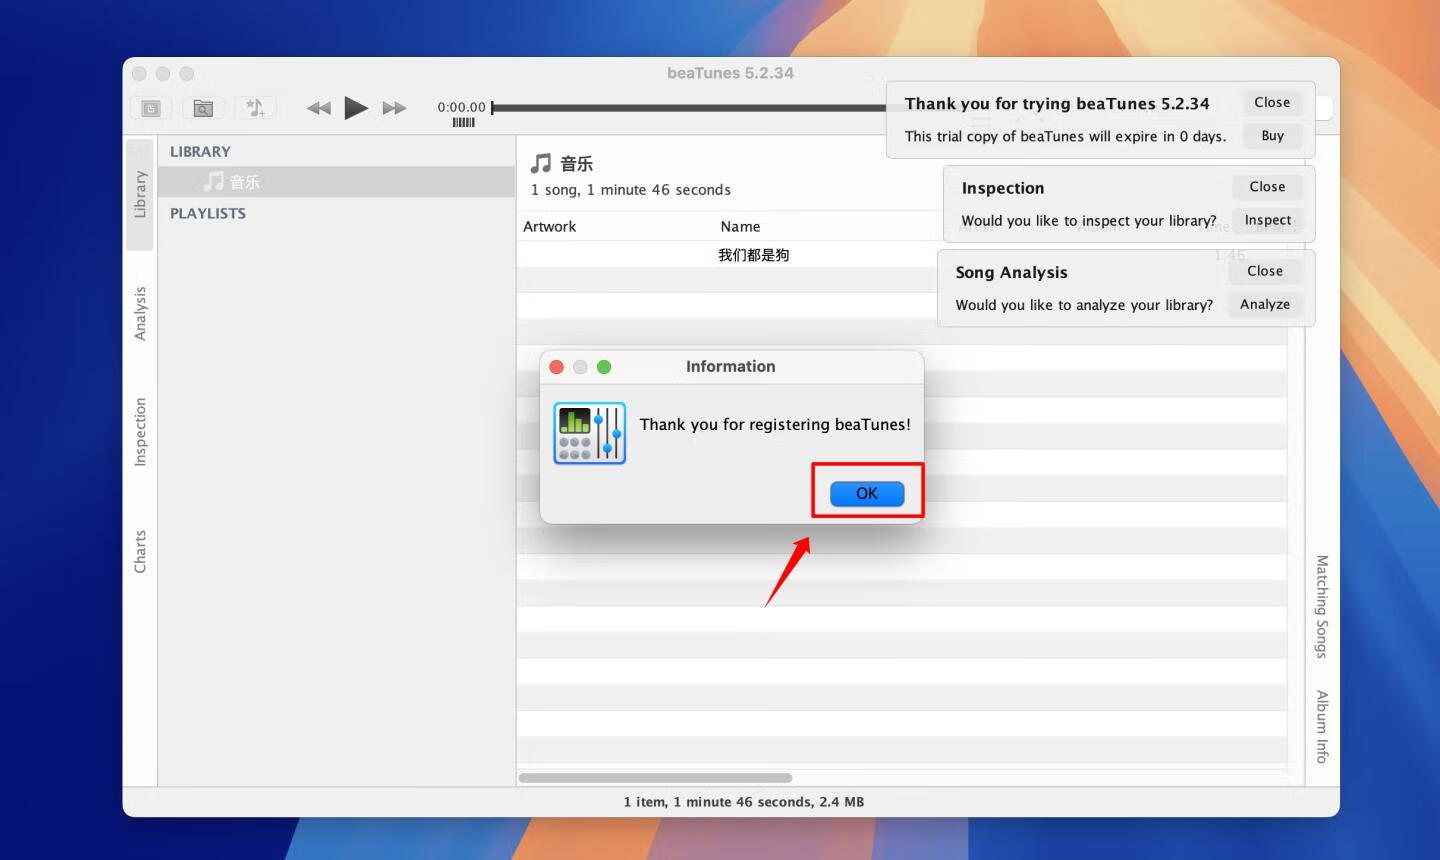Open the Album Info side tab

click(1322, 726)
